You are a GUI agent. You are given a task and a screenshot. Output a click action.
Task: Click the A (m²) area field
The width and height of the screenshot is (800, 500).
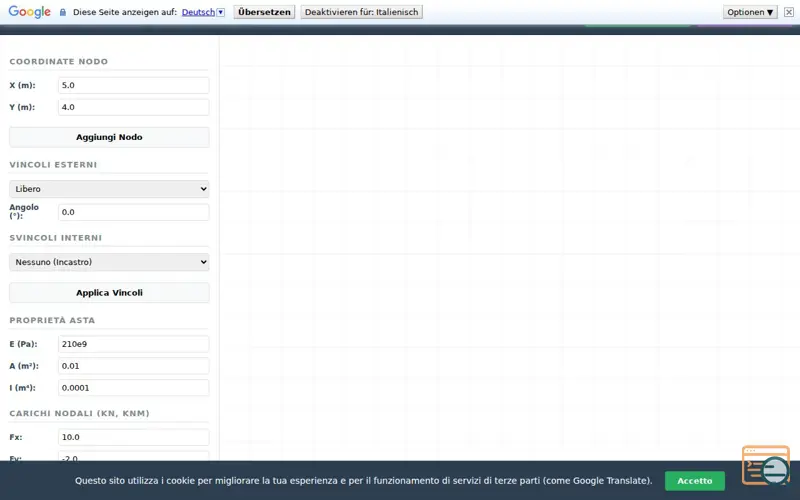[134, 366]
